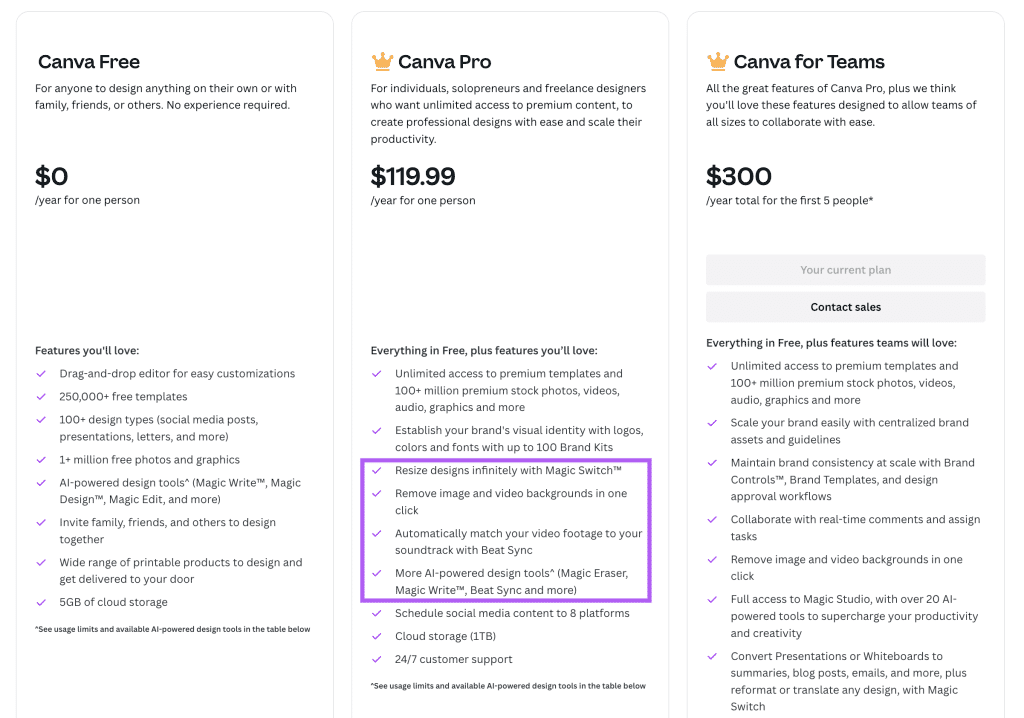The width and height of the screenshot is (1024, 718).
Task: Click checkmark beside 5GB of cloud storage
Action: (41, 602)
